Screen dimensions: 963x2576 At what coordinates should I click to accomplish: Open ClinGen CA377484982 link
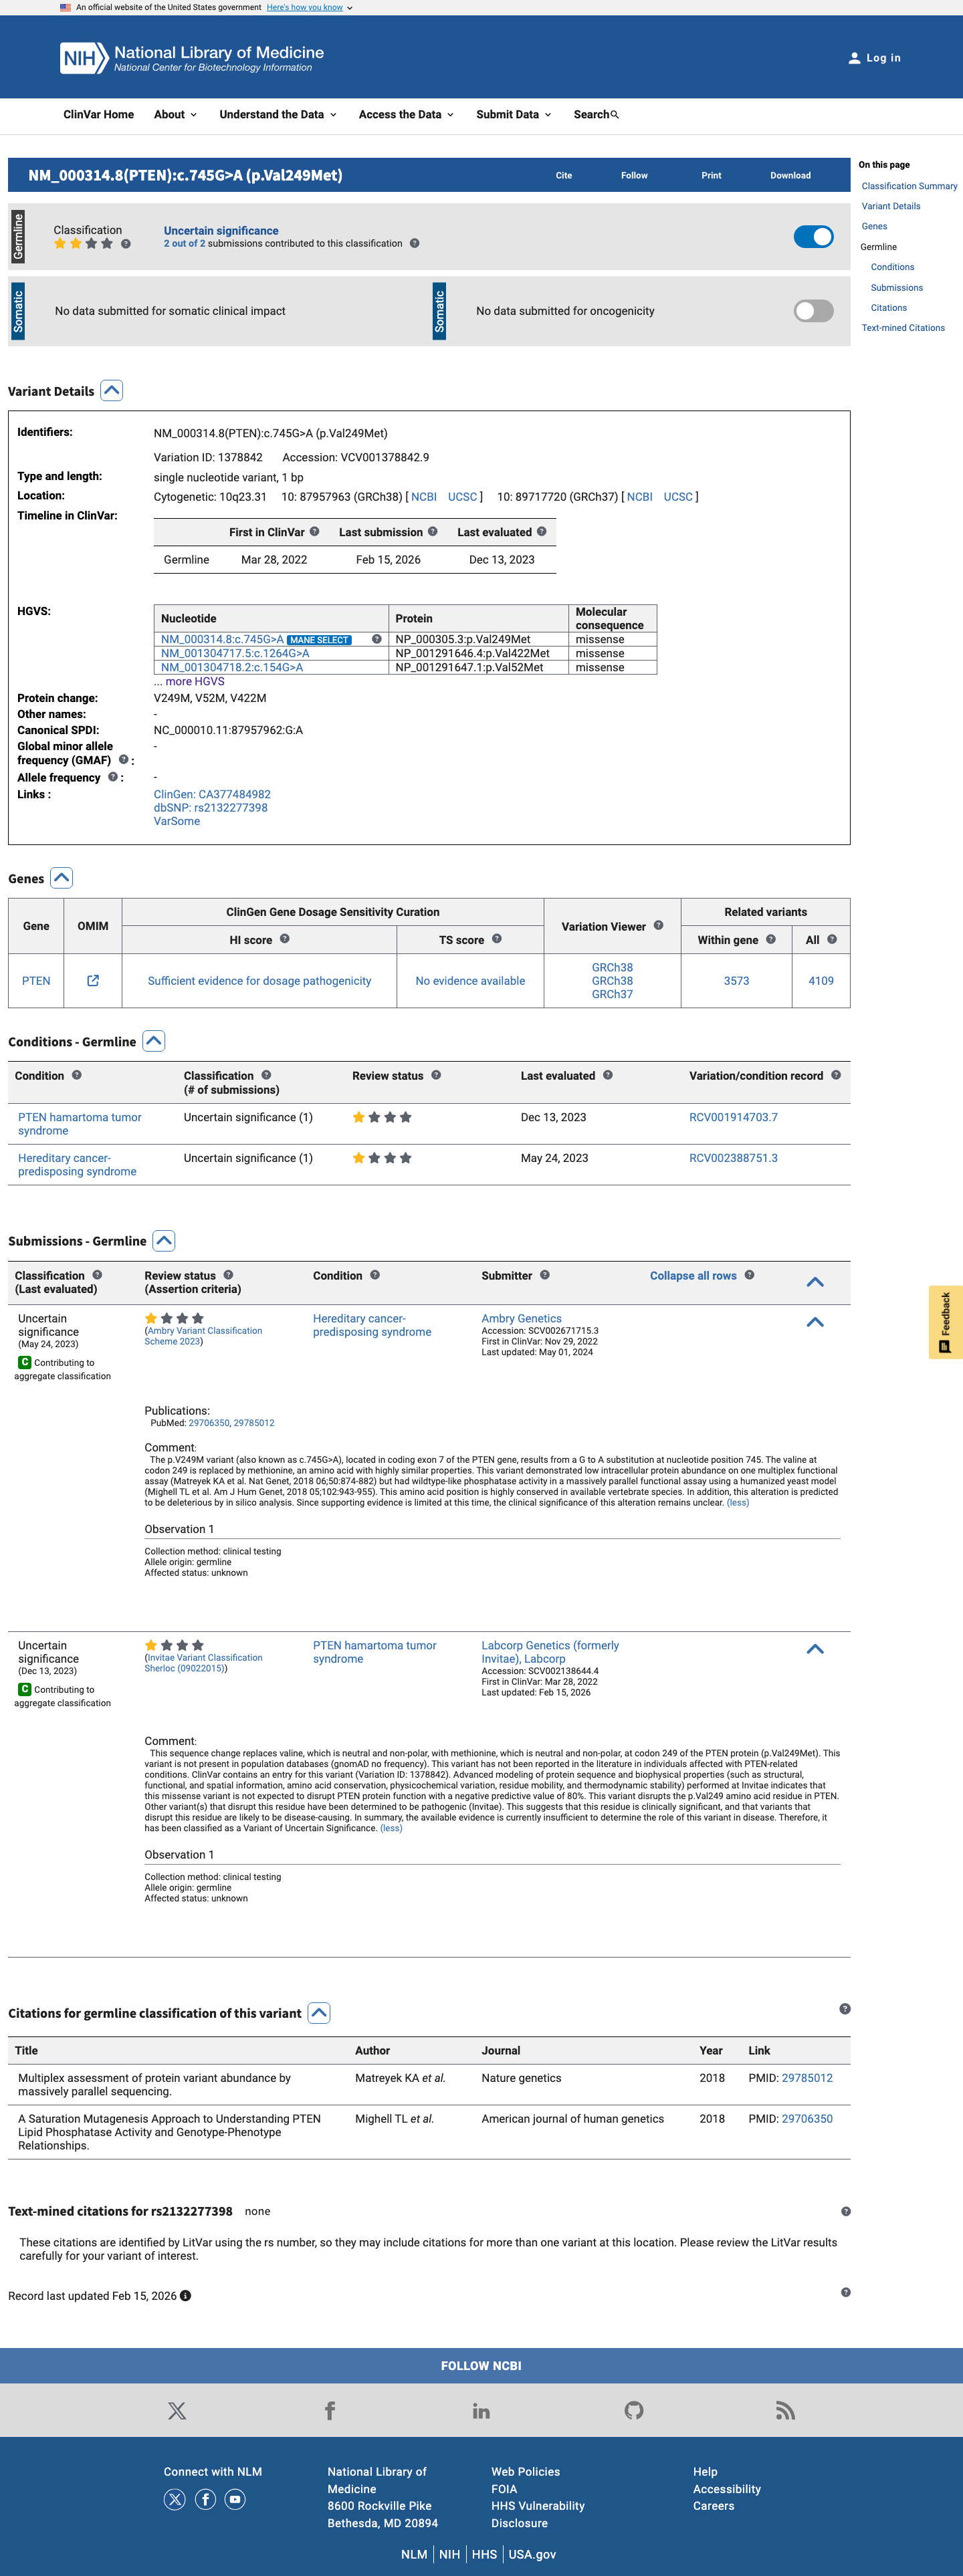212,794
